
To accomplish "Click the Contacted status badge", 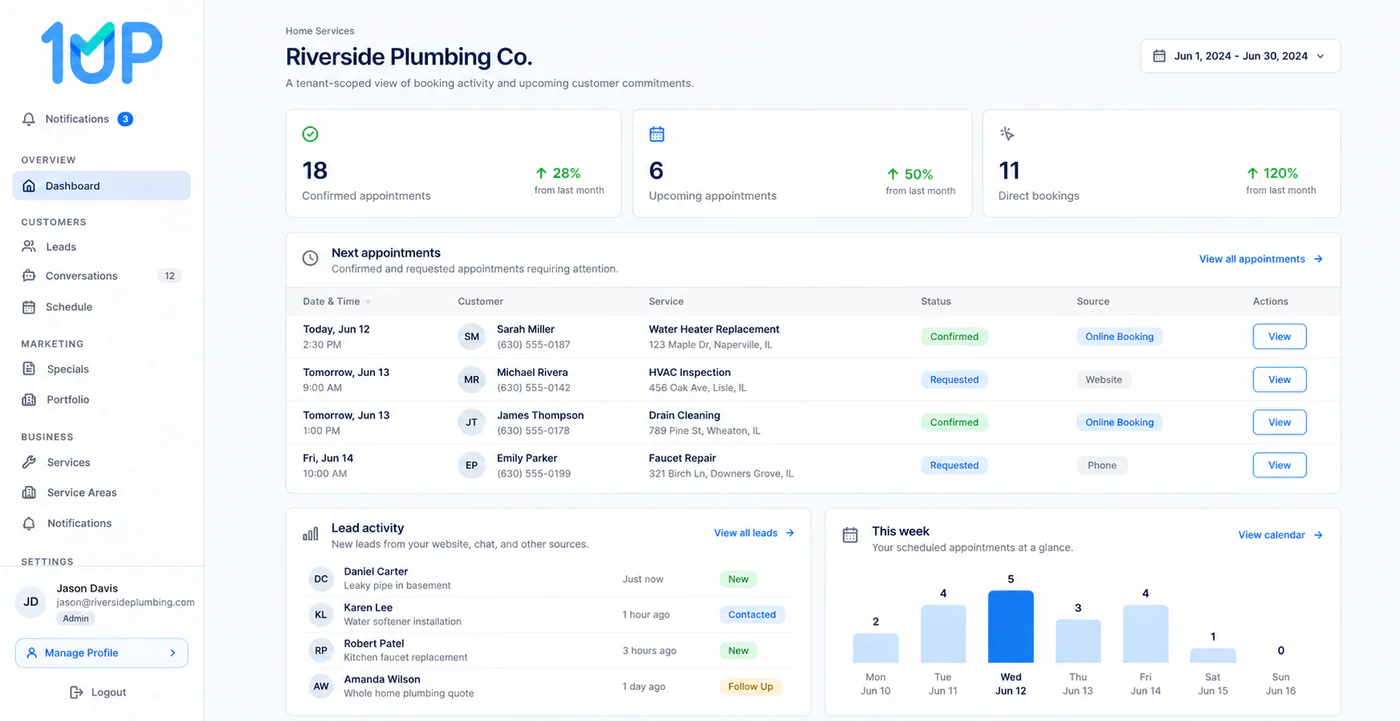I will pyautogui.click(x=752, y=615).
